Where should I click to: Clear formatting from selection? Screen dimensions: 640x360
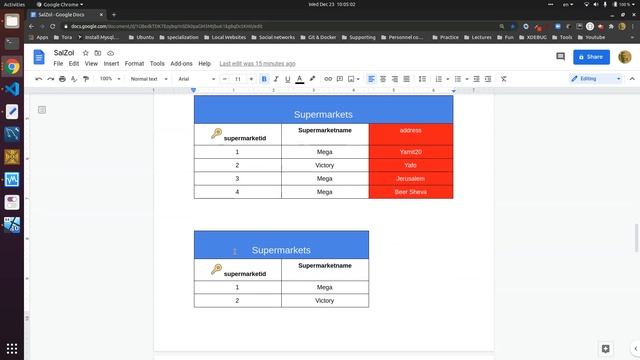504,79
